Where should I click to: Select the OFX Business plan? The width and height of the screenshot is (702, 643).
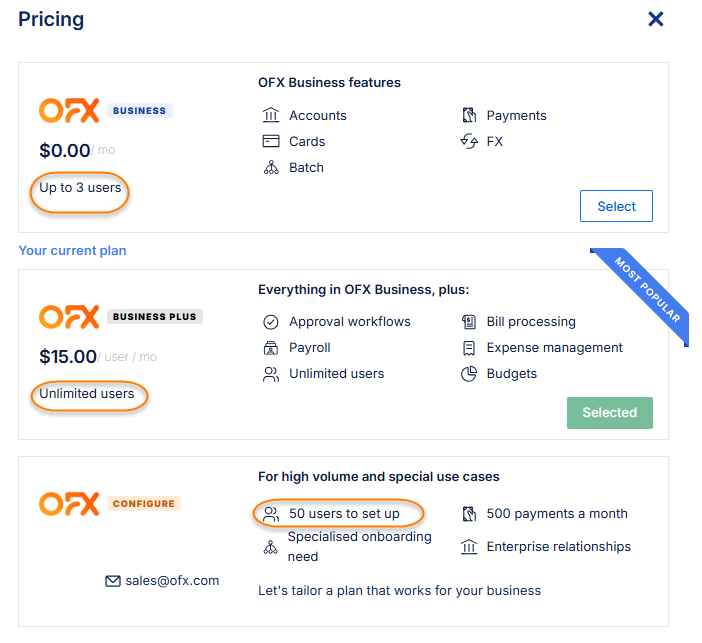point(616,206)
